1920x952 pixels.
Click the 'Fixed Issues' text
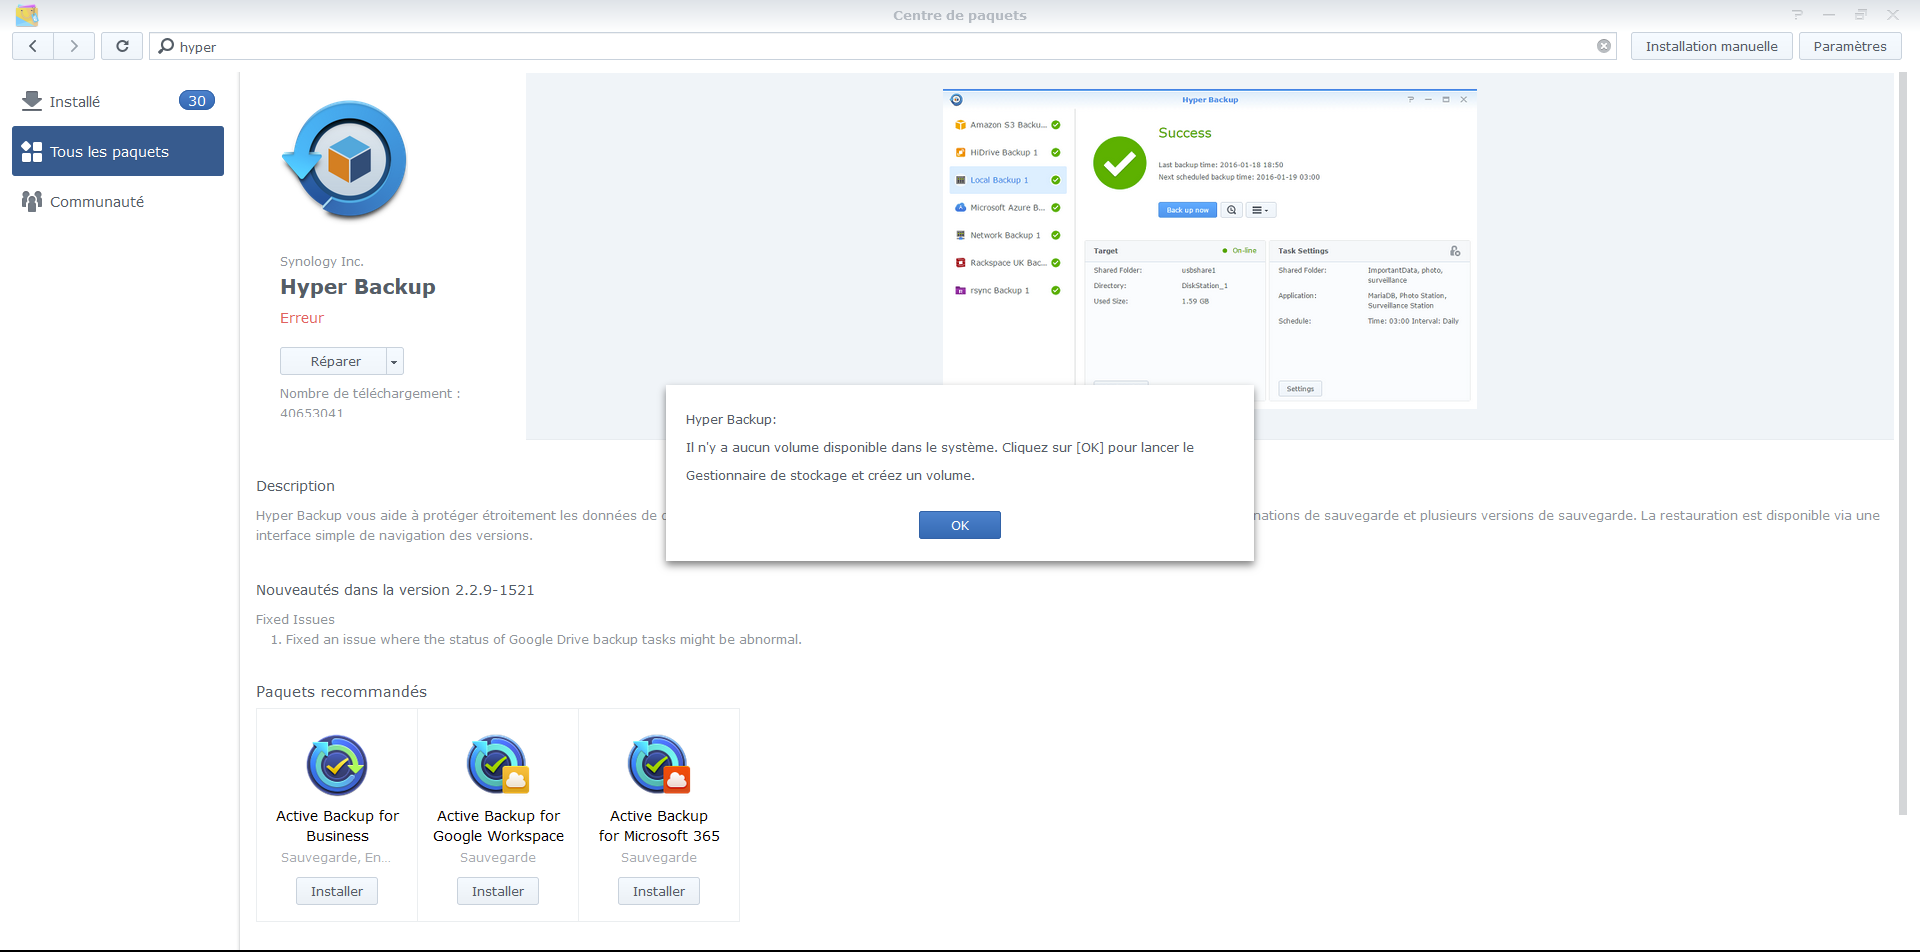click(295, 620)
